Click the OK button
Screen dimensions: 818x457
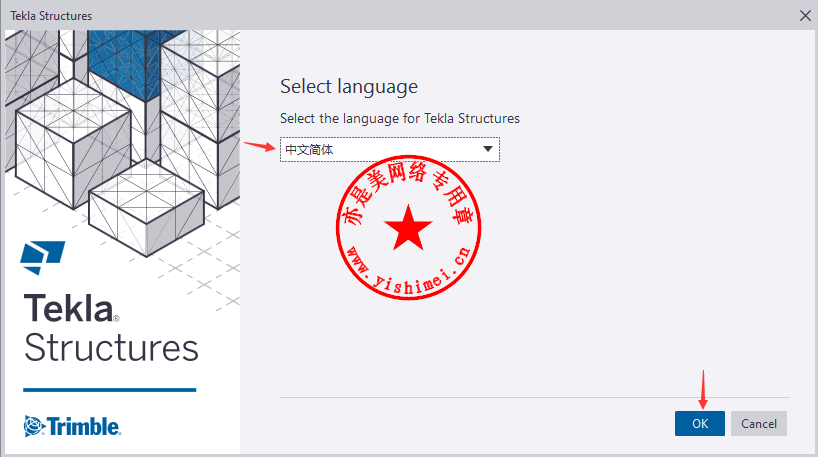(x=700, y=423)
